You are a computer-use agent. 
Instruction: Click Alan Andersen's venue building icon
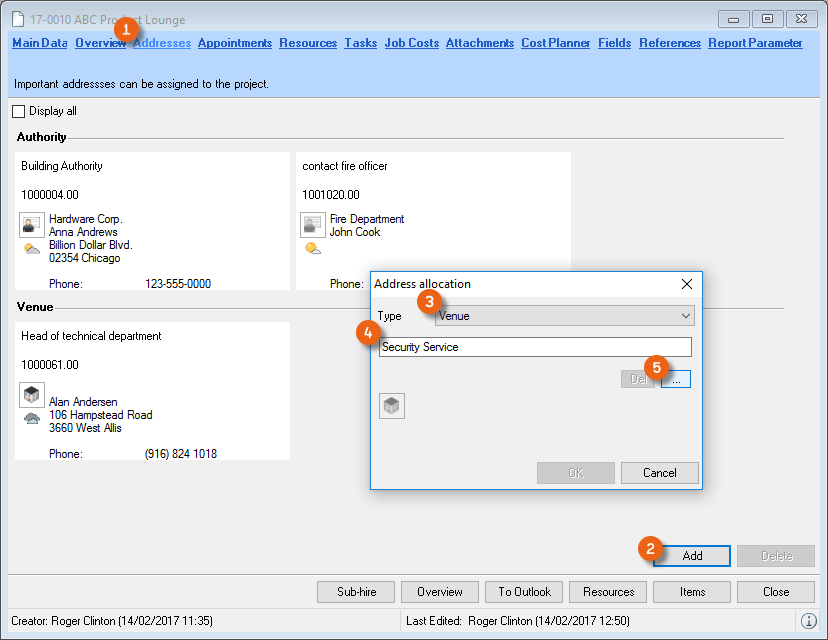(x=31, y=395)
